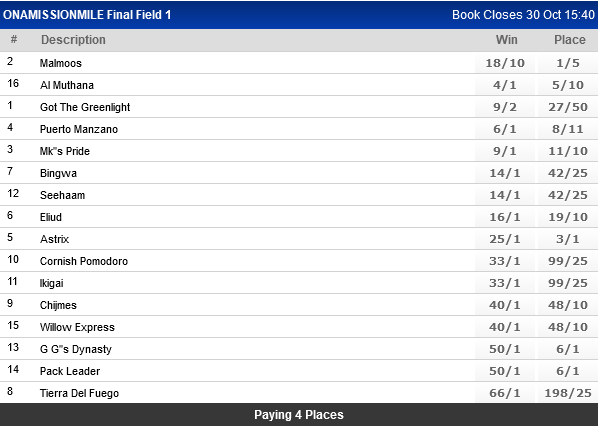Click Al Muthana win odds 4/1
Image resolution: width=601 pixels, height=426 pixels.
click(x=506, y=85)
